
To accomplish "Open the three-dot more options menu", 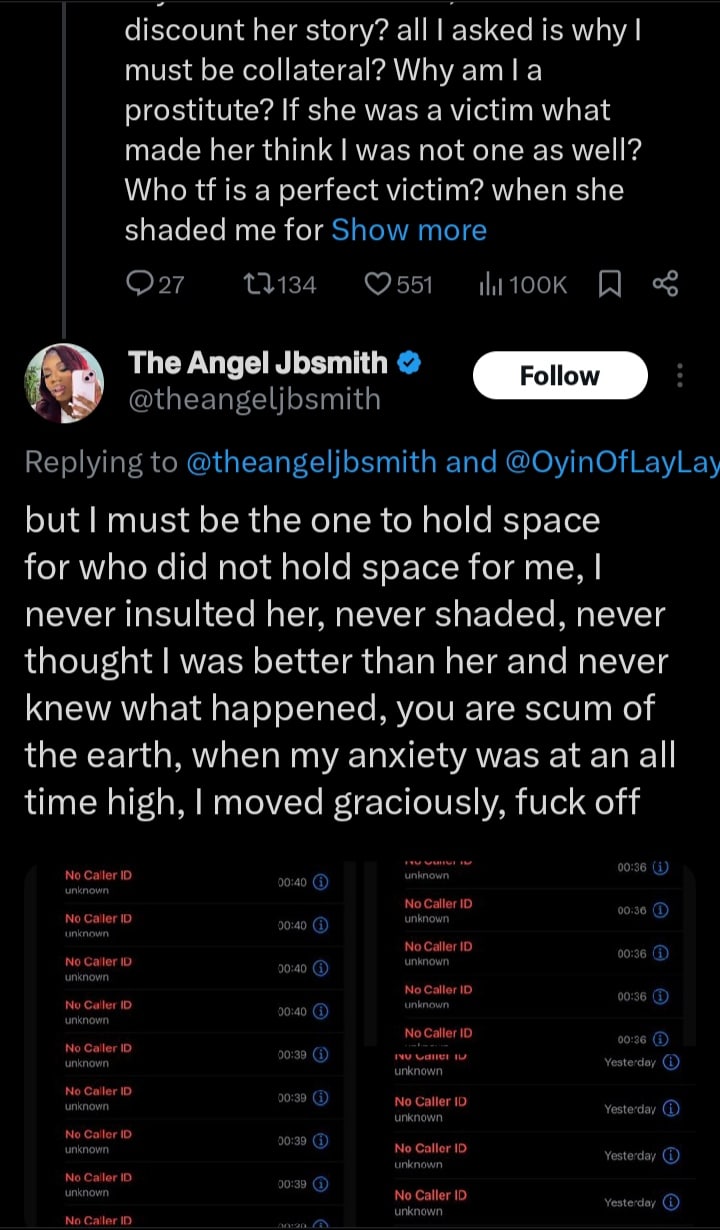I will tap(680, 376).
